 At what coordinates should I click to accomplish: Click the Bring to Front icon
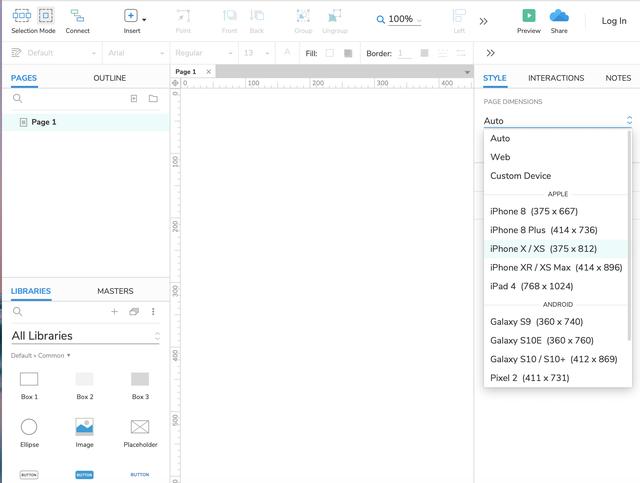click(x=229, y=16)
